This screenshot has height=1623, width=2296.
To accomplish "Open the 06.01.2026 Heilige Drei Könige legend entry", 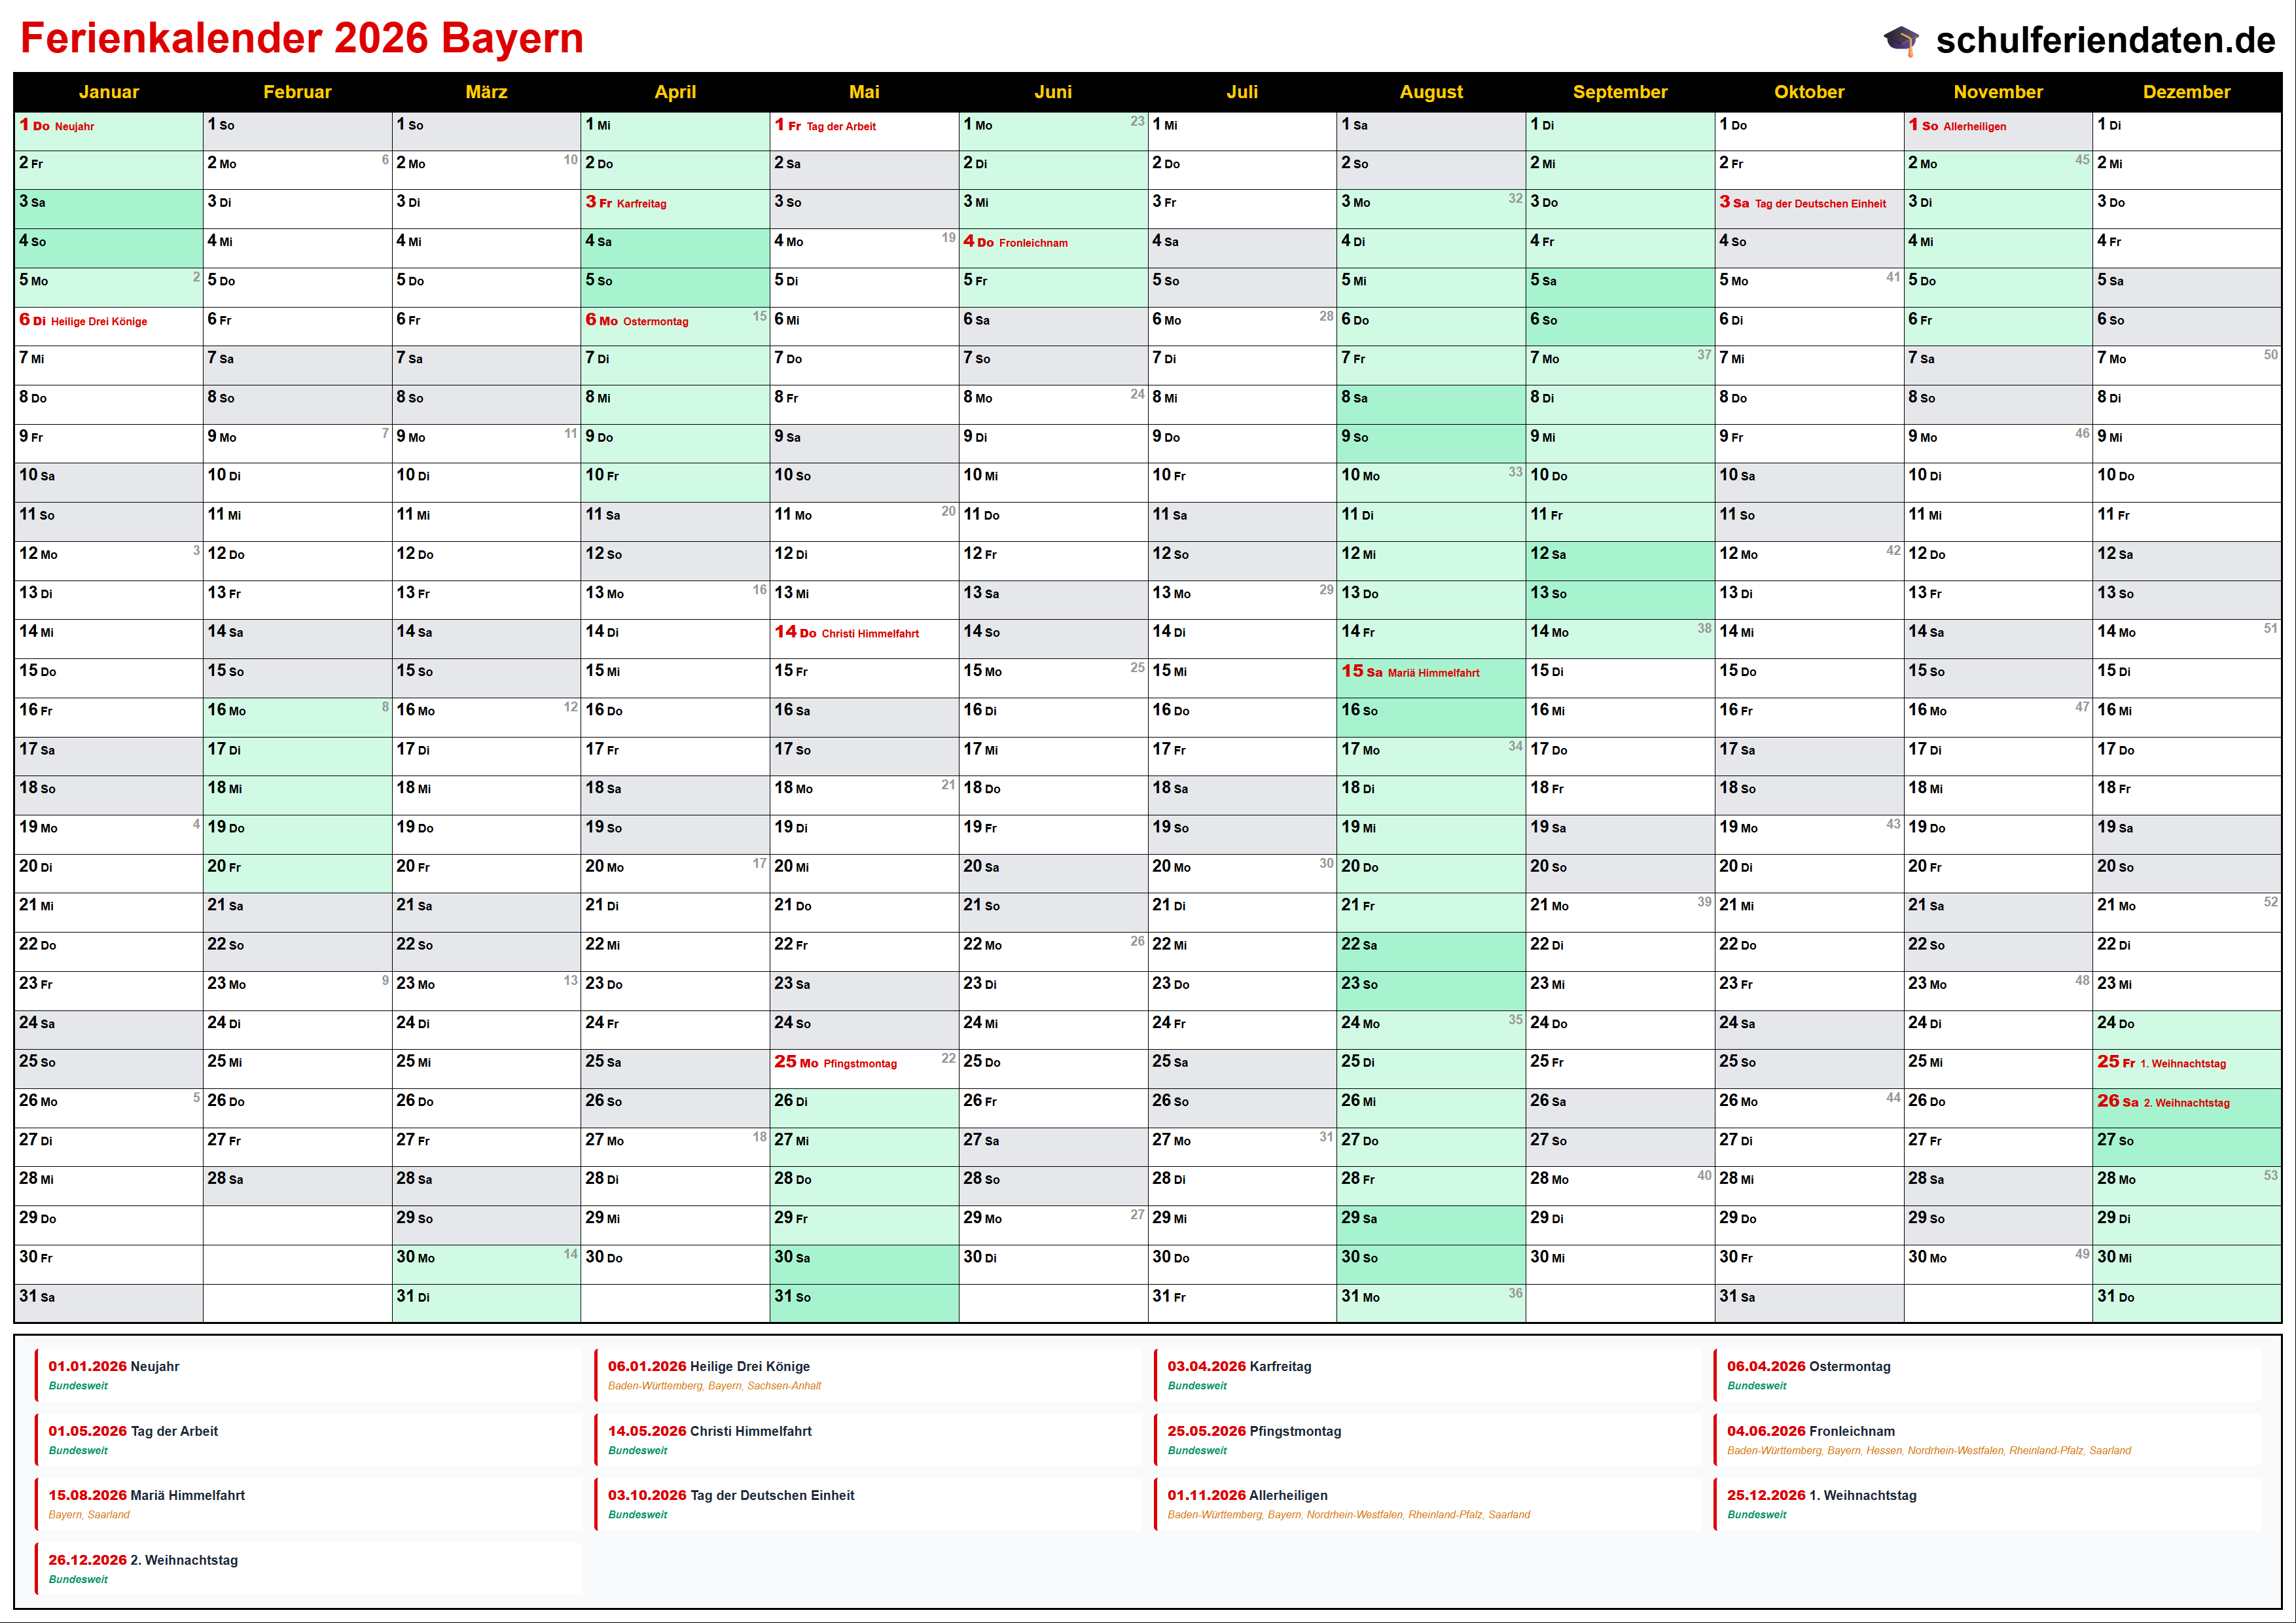I will click(708, 1366).
